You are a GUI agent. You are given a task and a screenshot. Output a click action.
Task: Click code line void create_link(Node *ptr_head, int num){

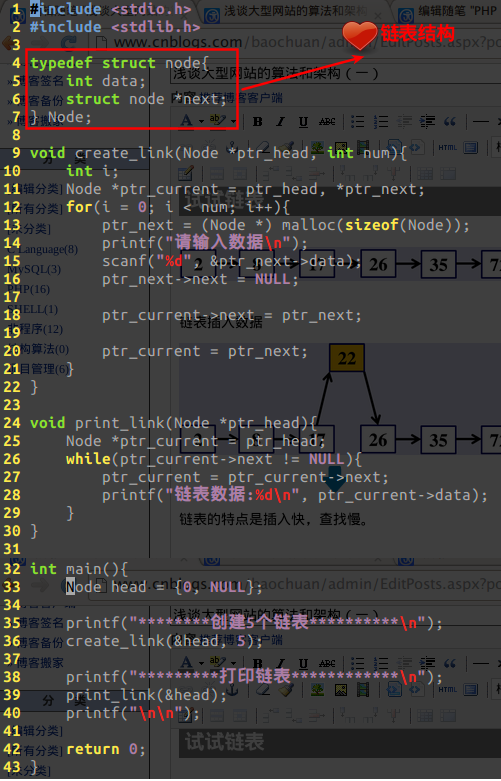coord(218,153)
